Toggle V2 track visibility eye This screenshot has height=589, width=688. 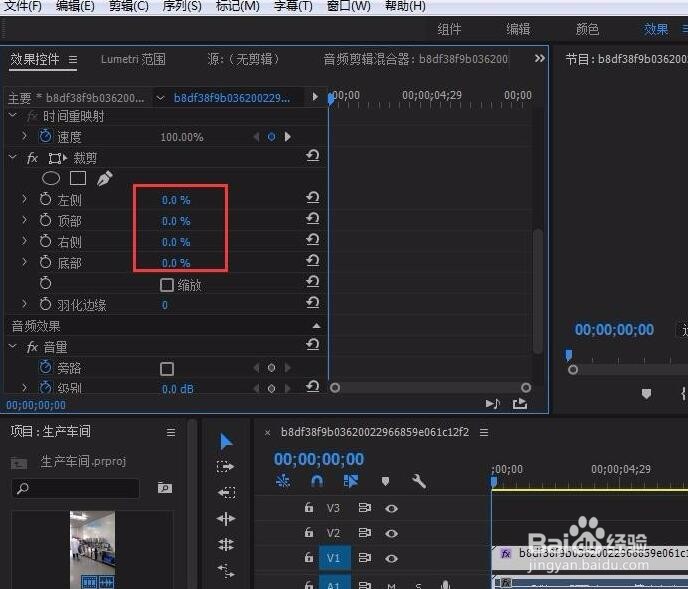(391, 533)
